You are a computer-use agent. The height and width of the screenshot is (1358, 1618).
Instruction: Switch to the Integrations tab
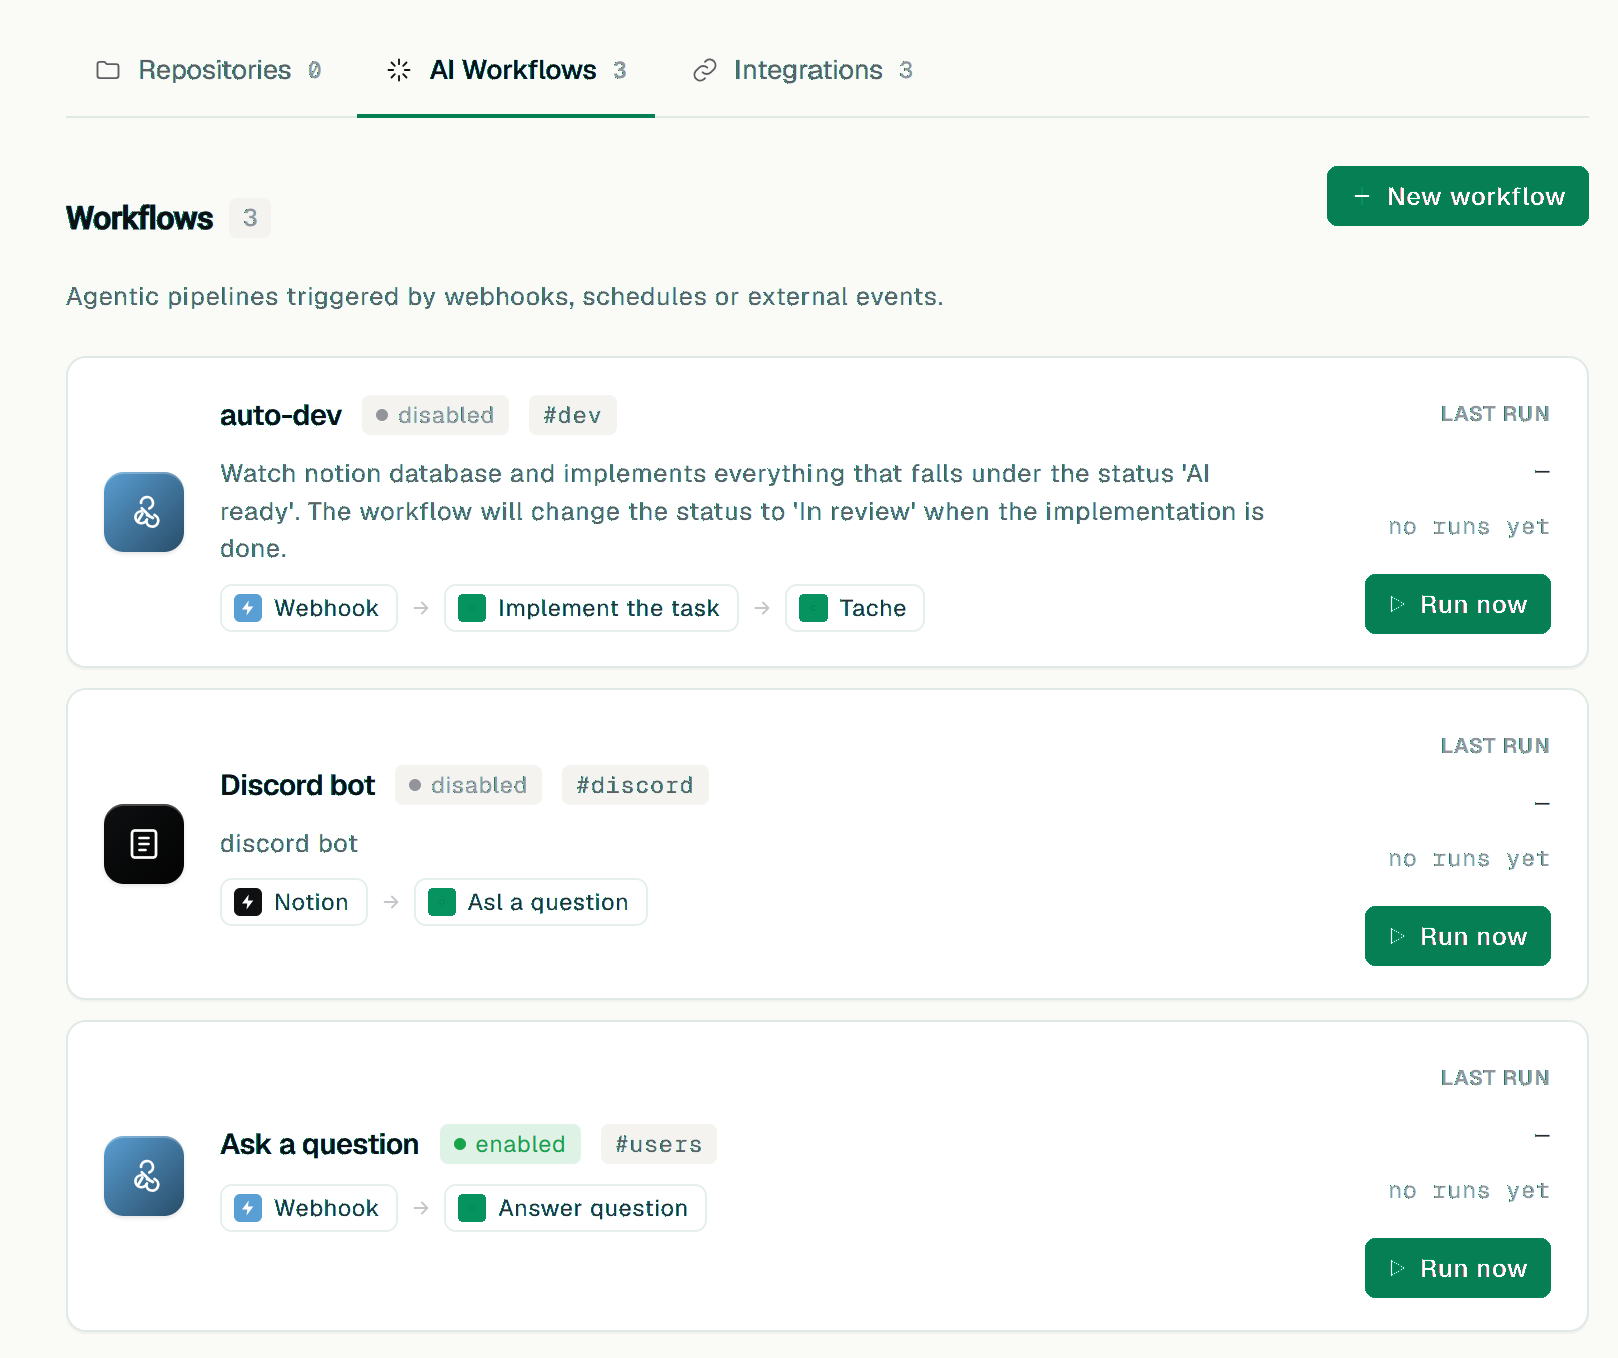point(803,70)
